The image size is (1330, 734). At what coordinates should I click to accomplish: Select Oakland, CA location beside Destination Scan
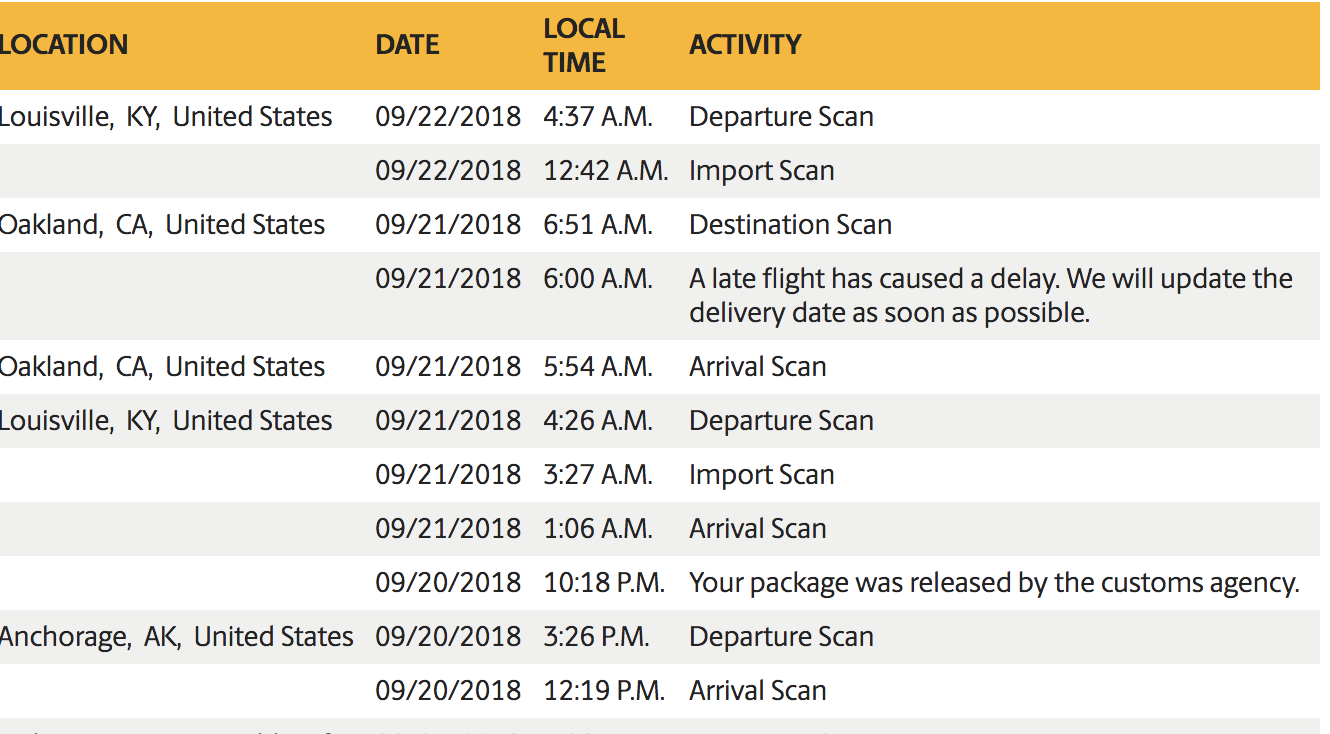[x=163, y=225]
